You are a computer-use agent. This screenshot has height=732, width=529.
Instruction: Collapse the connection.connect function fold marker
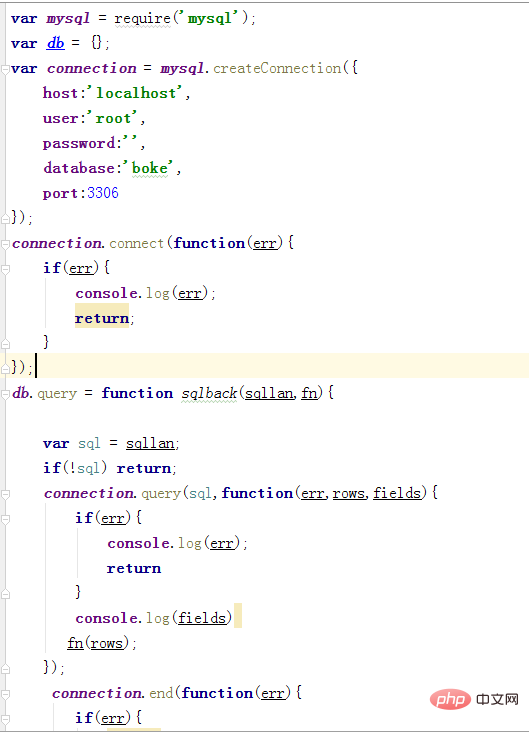pos(5,244)
